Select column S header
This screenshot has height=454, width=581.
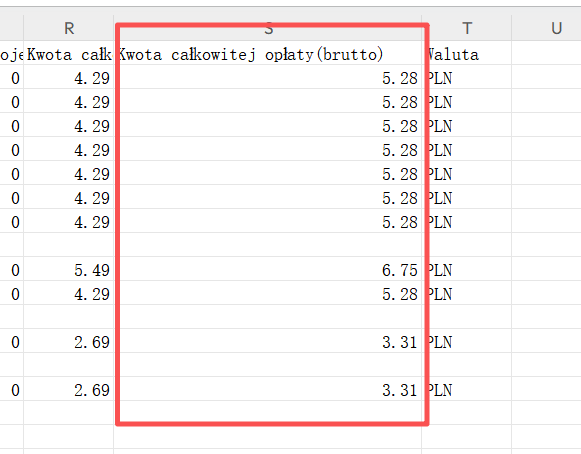click(268, 28)
